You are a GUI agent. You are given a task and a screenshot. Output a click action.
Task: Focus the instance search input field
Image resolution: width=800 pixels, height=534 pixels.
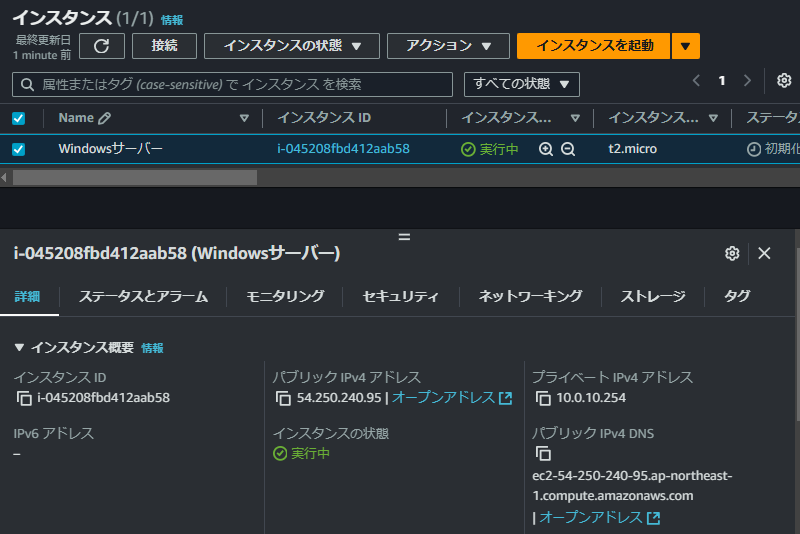tap(232, 85)
